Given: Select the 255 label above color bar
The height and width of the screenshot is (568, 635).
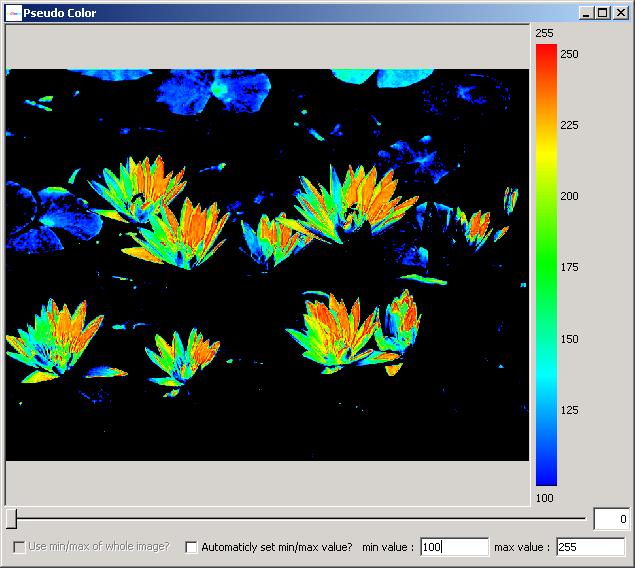Looking at the screenshot, I should point(544,33).
